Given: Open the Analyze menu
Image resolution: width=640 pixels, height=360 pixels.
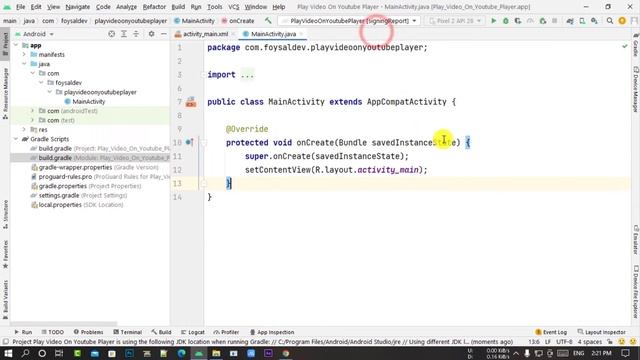Looking at the screenshot, I should (x=126, y=7).
